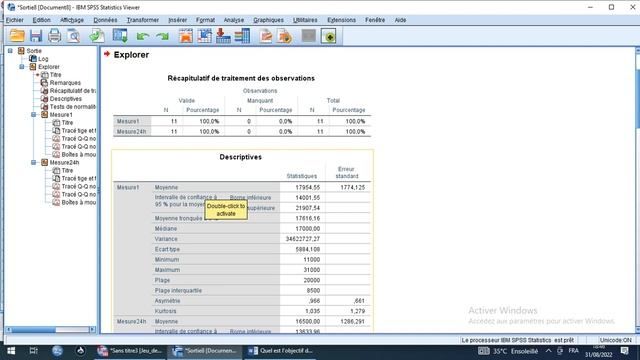Select the Titre item under Mesure24h
Screen dimensions: 640x360
point(67,171)
